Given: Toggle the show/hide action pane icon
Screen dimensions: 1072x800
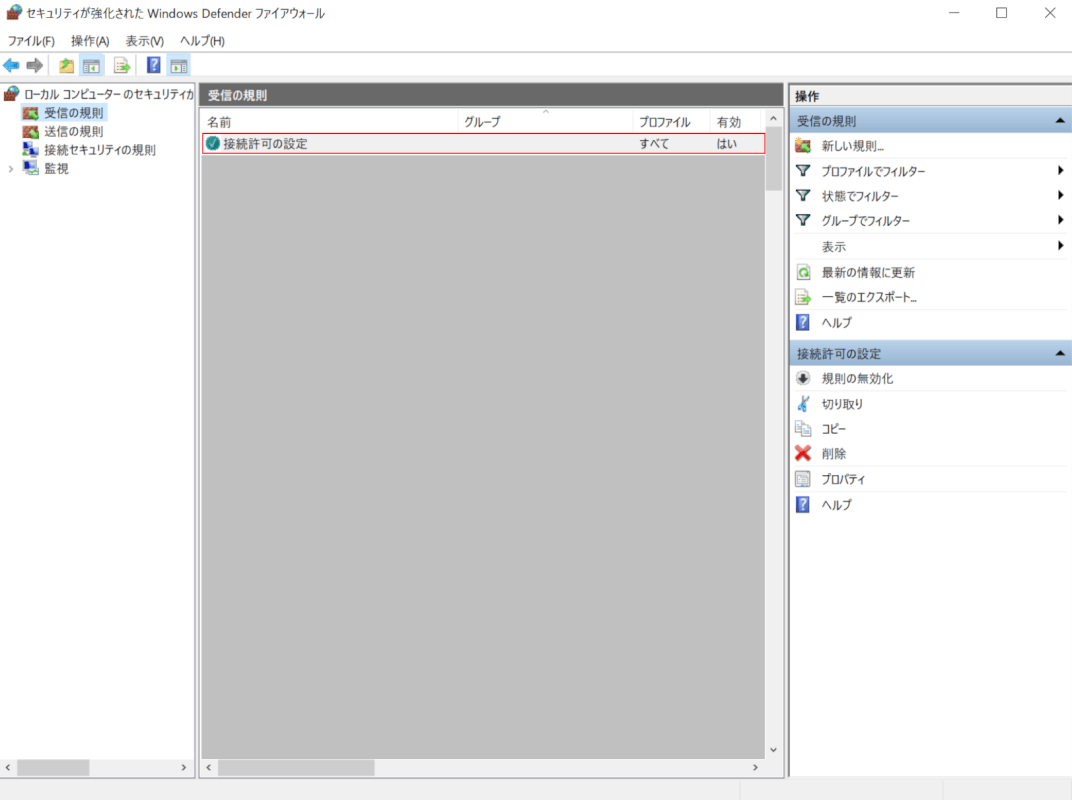Looking at the screenshot, I should [179, 66].
